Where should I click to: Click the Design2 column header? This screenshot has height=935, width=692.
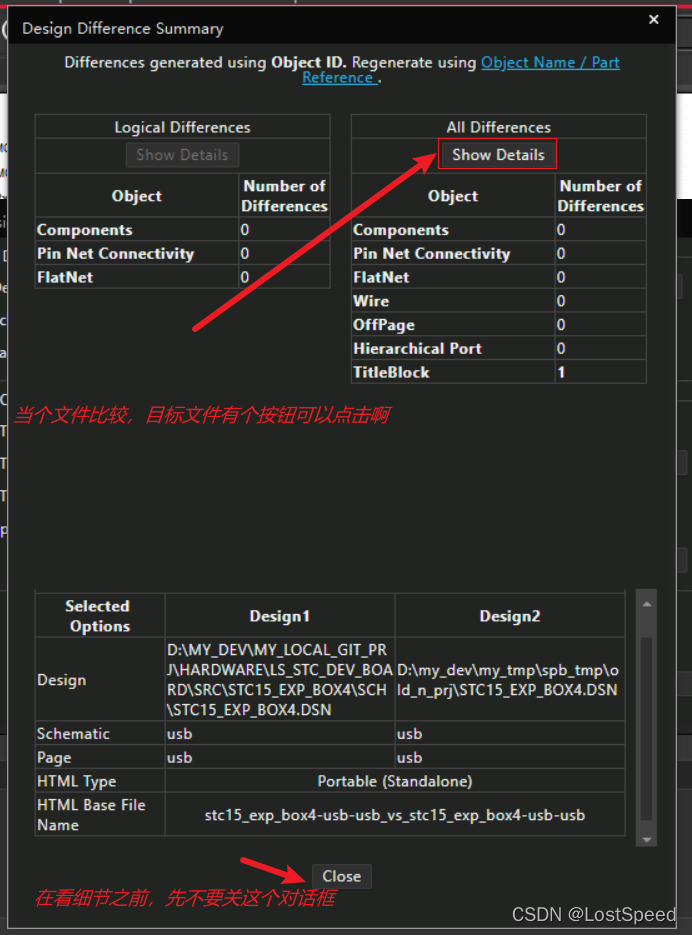coord(510,616)
